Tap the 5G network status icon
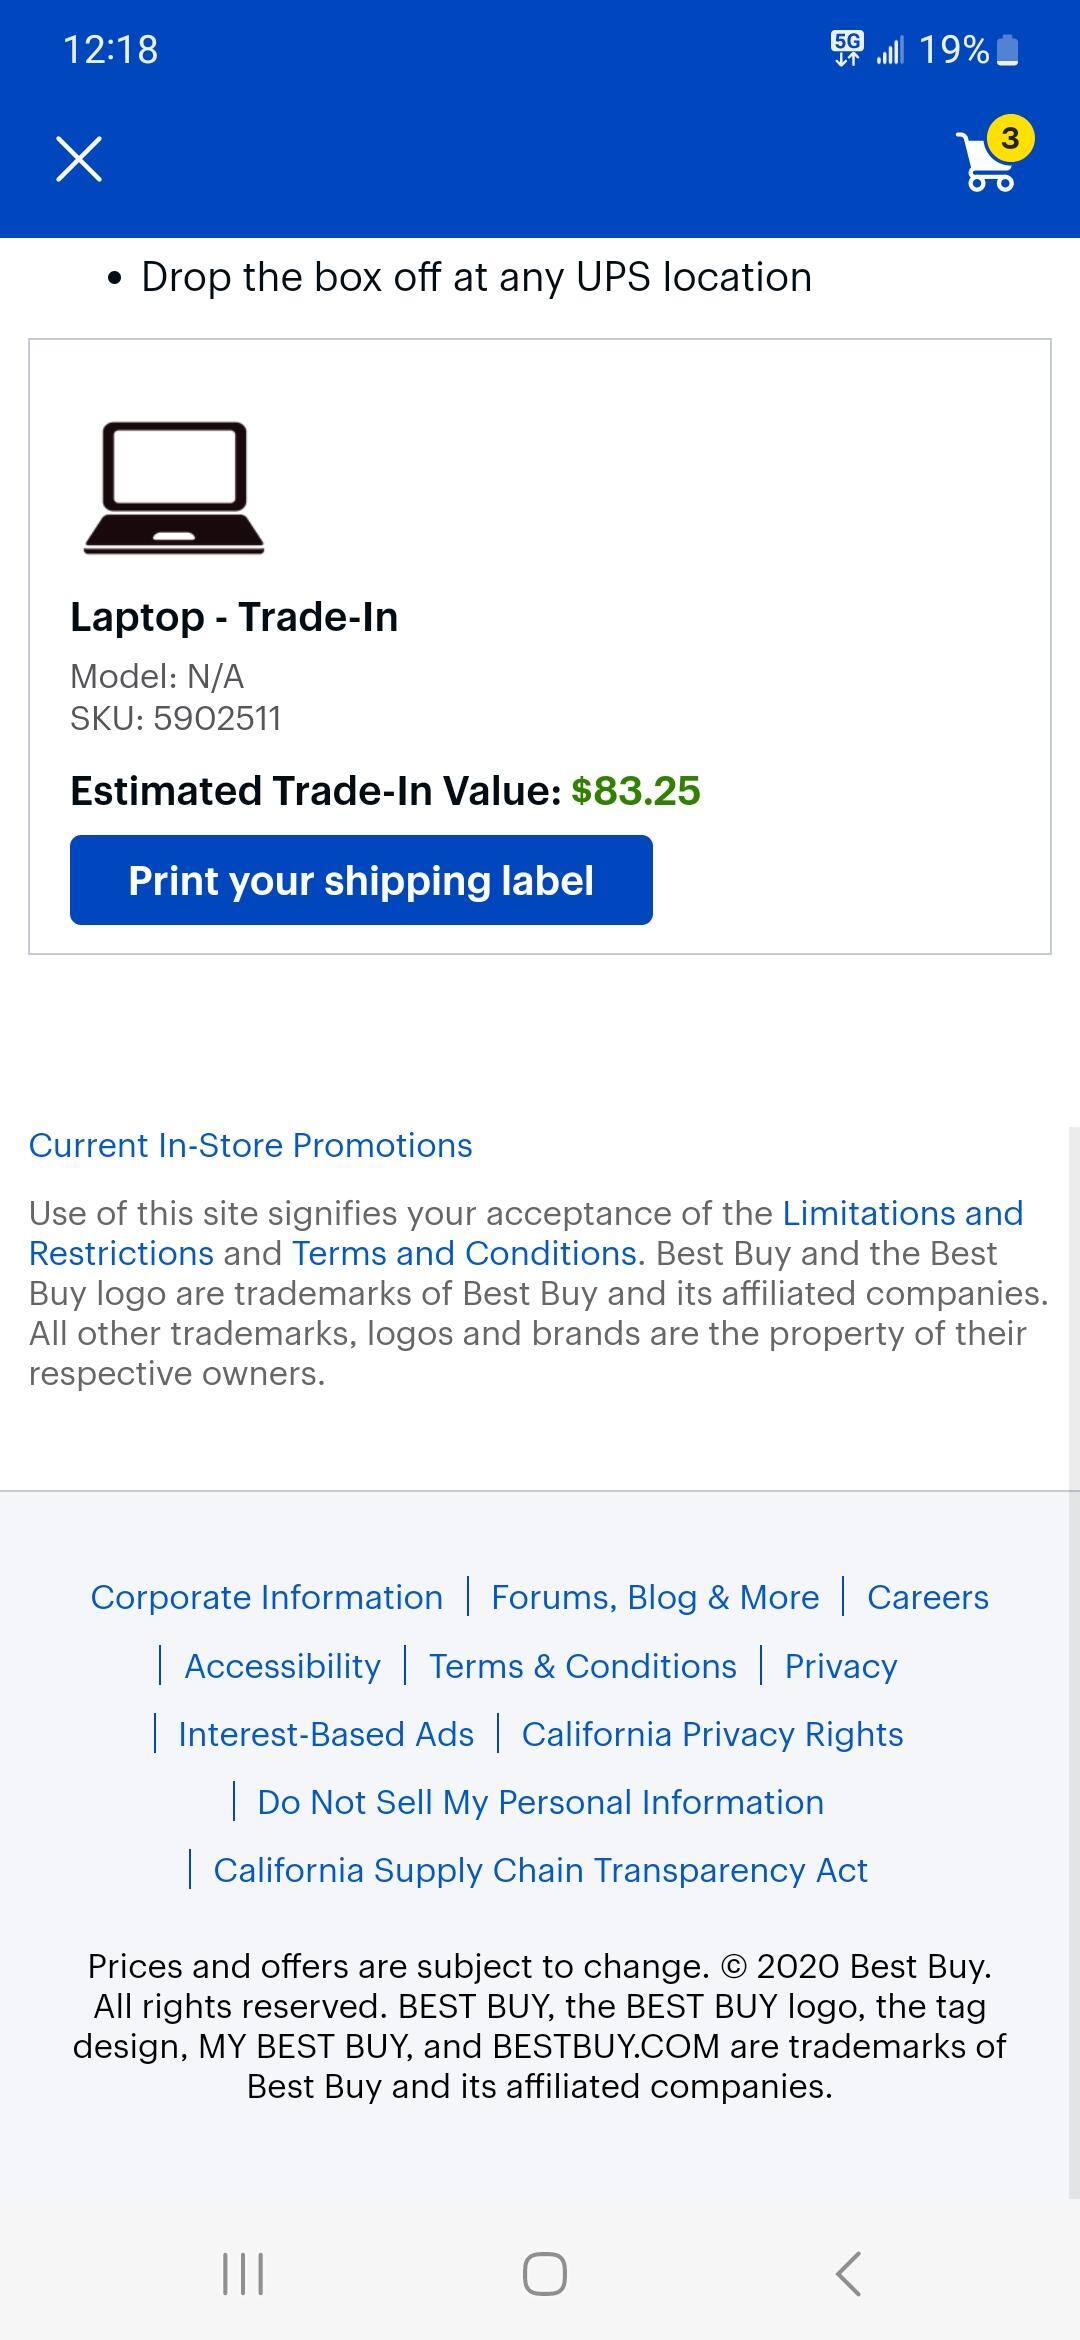 pos(843,48)
